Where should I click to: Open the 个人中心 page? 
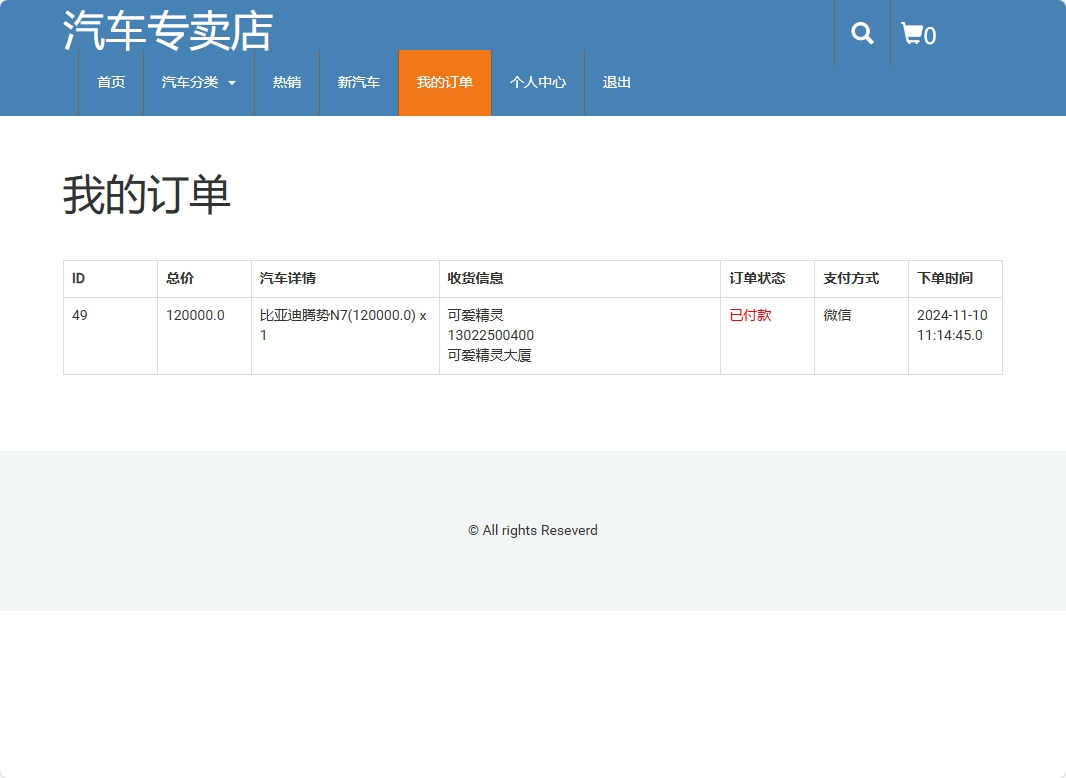537,83
